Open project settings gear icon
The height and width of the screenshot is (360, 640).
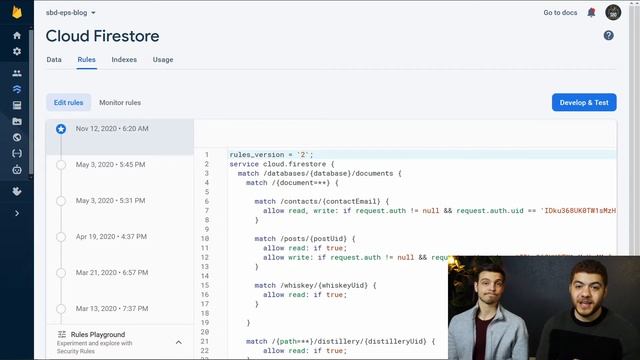click(17, 51)
